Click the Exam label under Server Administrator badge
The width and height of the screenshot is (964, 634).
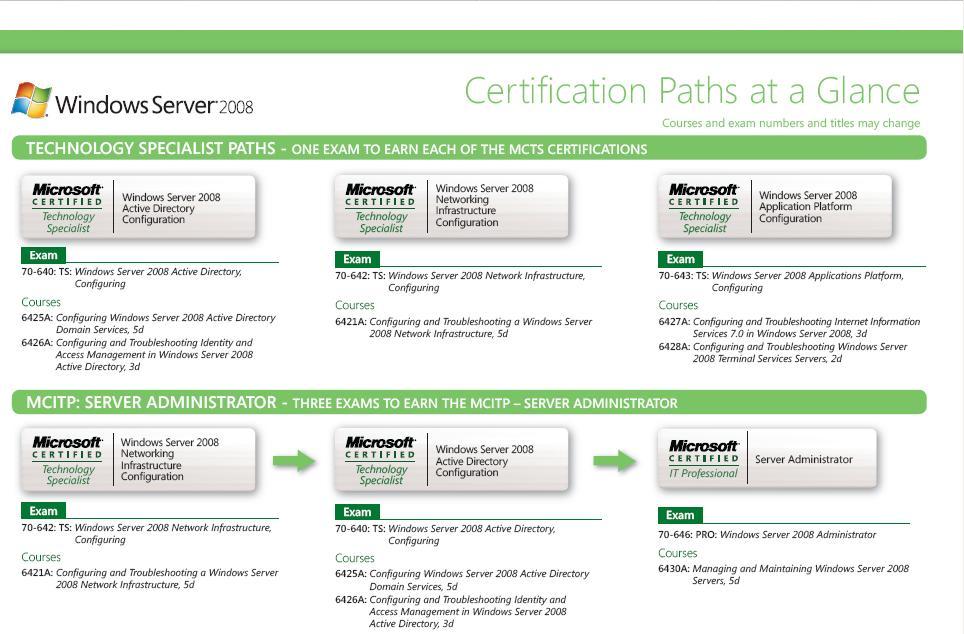(678, 515)
